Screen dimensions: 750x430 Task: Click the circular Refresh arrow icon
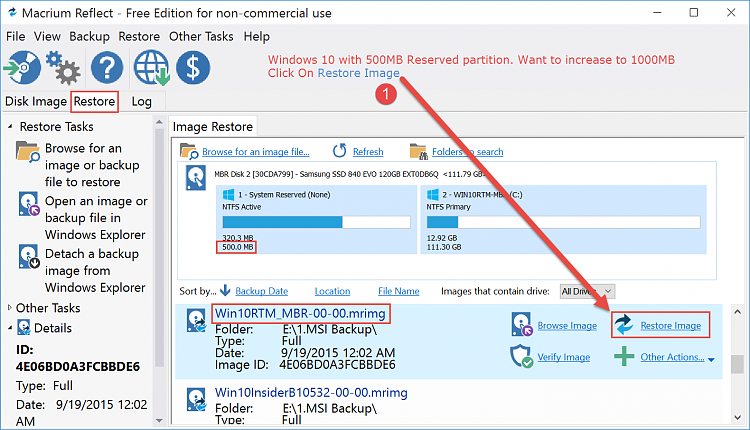pos(339,151)
